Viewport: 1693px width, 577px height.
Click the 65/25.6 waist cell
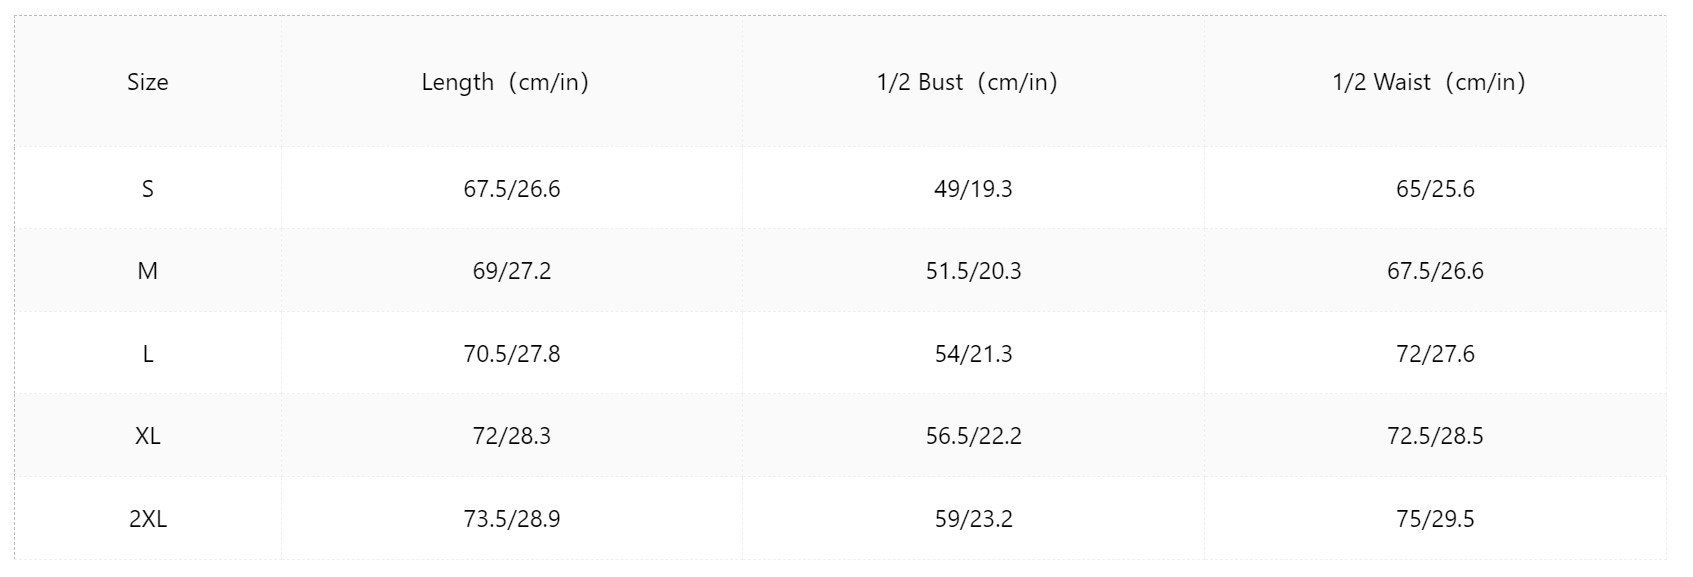pos(1435,189)
